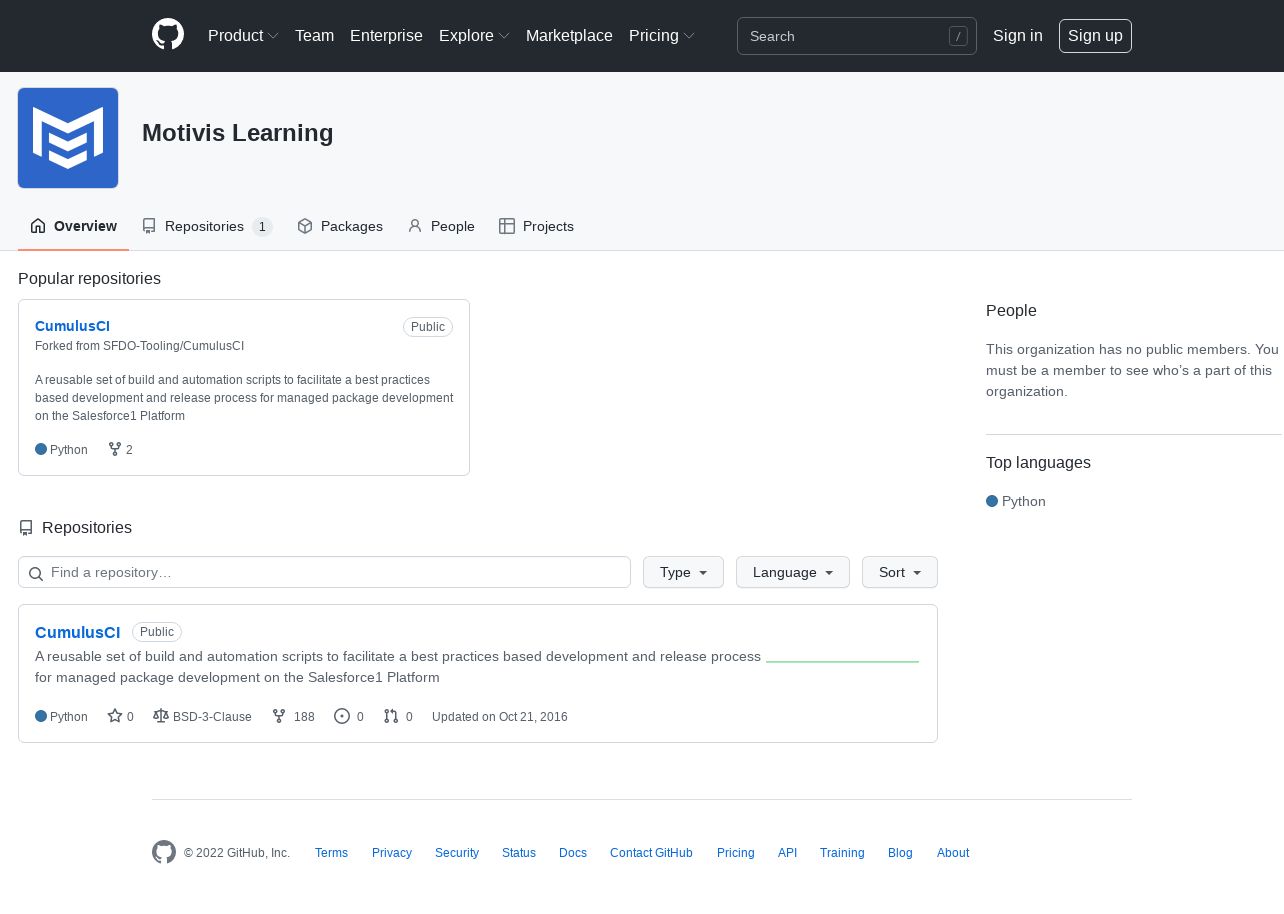The width and height of the screenshot is (1284, 914).
Task: Click the Popular repositories heading
Action: tap(89, 278)
